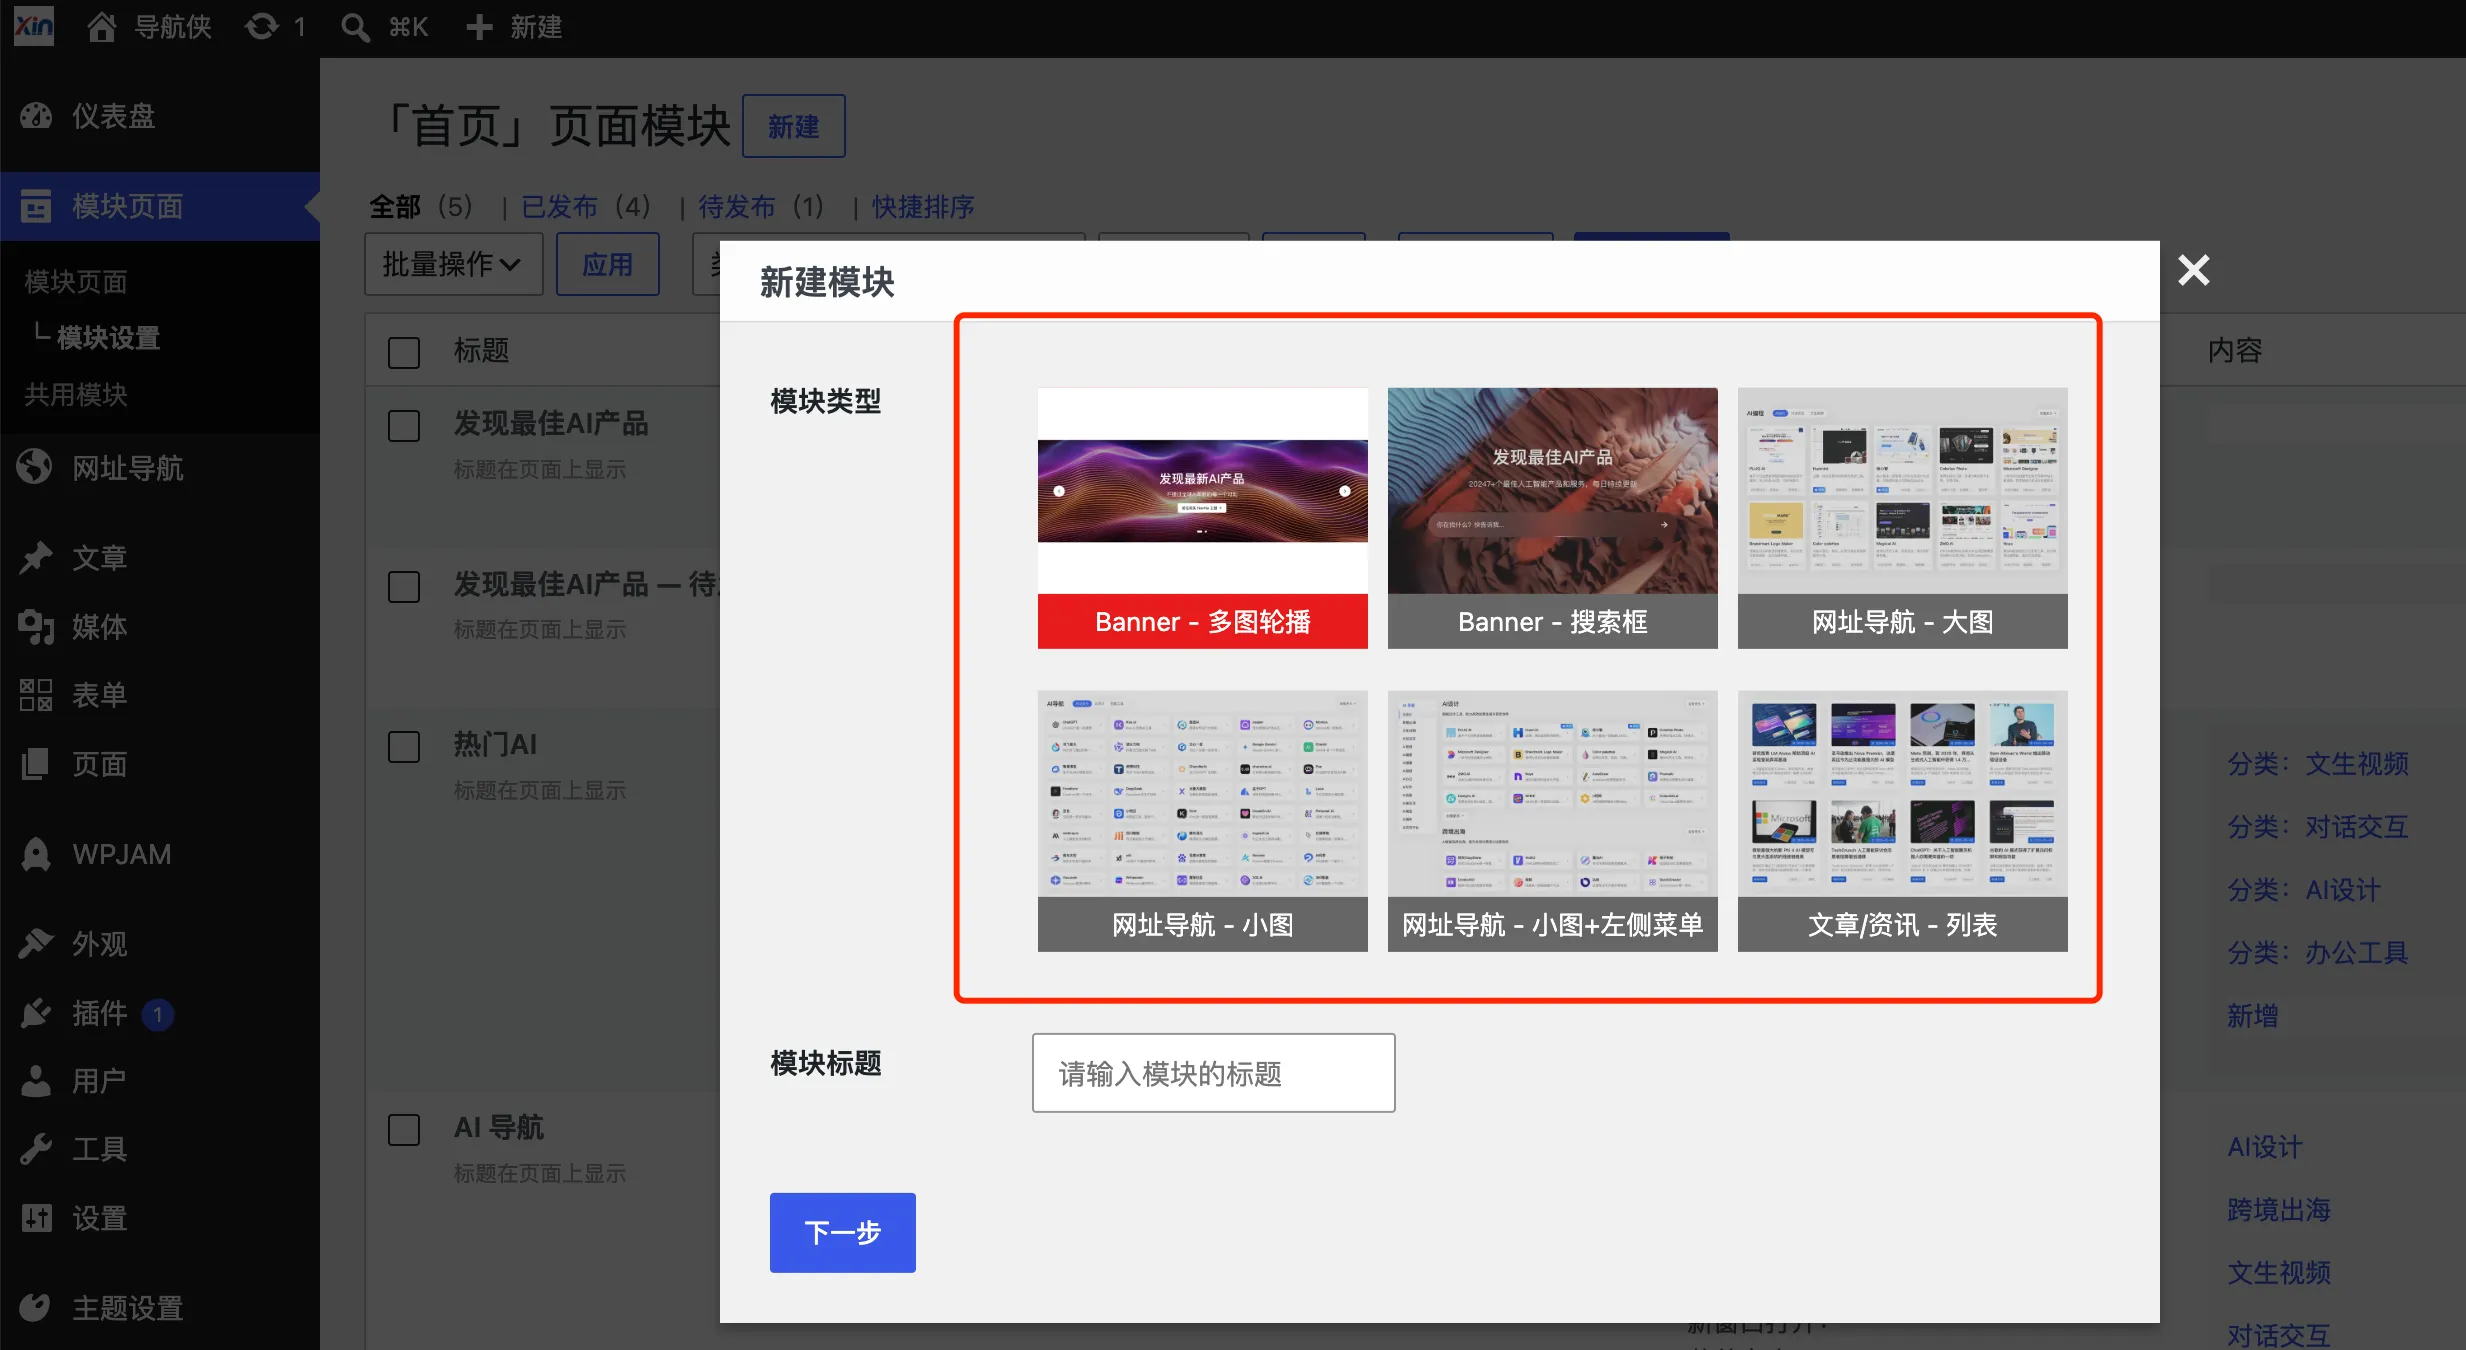
Task: Open 模块设置 submenu item
Action: click(109, 337)
